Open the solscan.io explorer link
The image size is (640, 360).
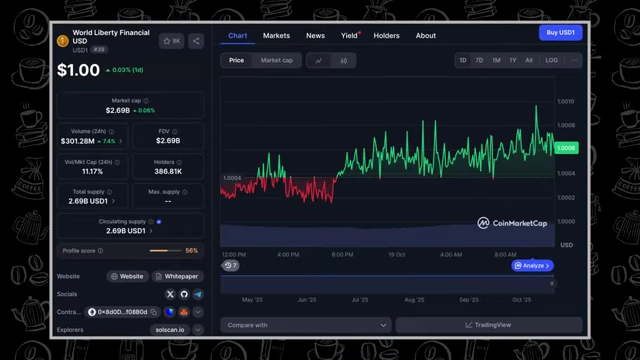170,329
